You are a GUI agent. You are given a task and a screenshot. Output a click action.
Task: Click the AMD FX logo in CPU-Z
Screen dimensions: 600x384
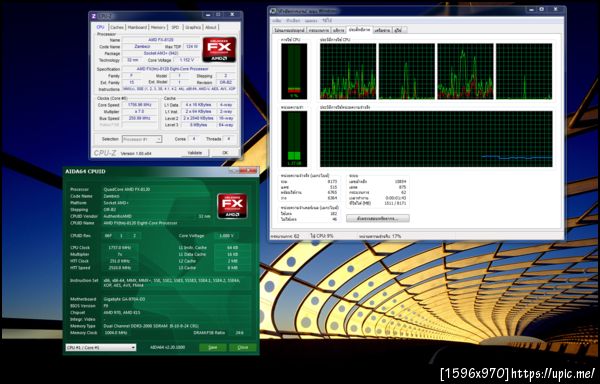pos(219,50)
